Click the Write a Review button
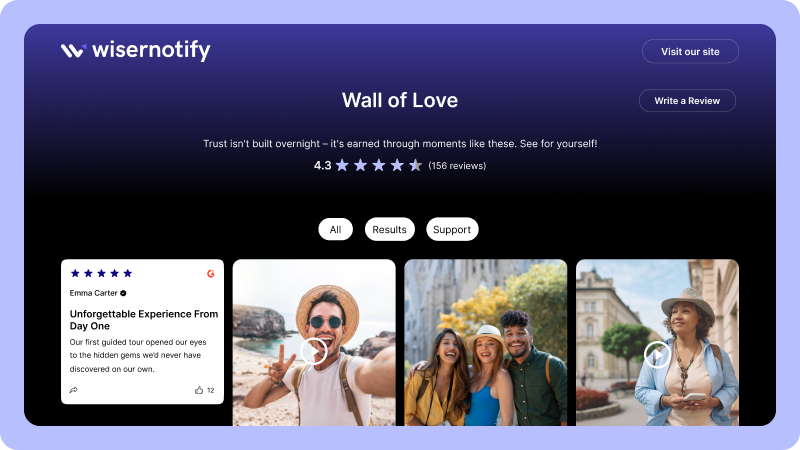The image size is (800, 450). (x=687, y=101)
